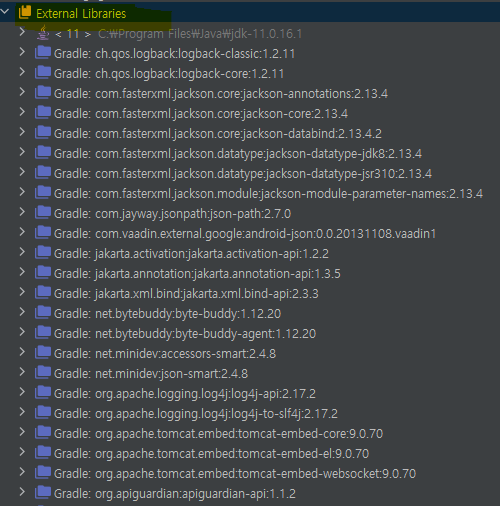
Task: Click library icon for jakarta.activation-api:1.2.2
Action: [x=43, y=252]
